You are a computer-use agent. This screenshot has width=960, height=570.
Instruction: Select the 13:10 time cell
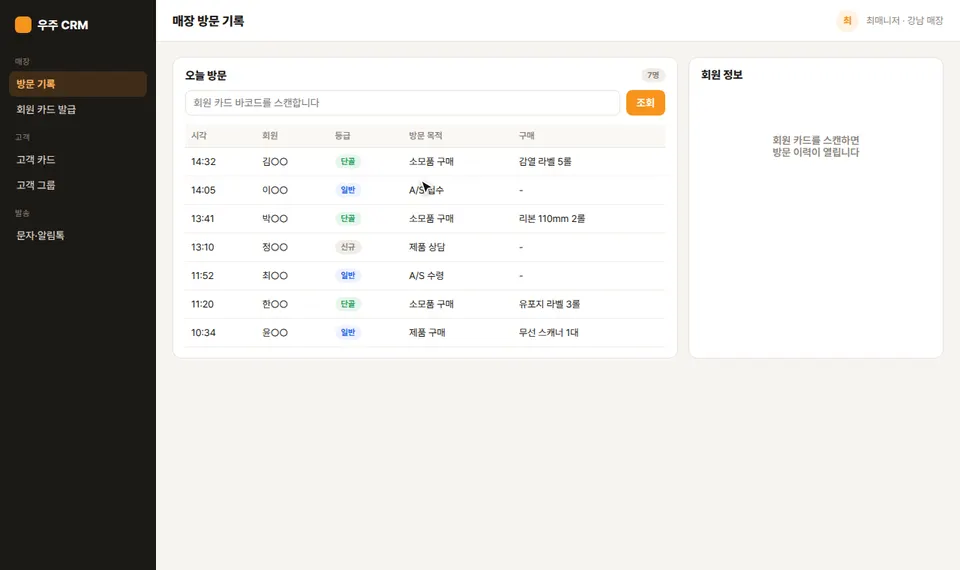pos(203,247)
